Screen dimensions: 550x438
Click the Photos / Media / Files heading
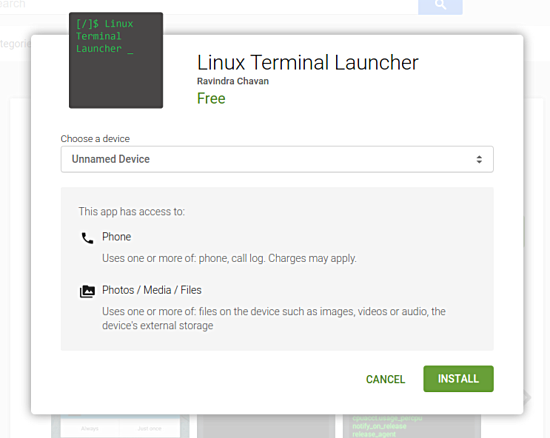[152, 290]
